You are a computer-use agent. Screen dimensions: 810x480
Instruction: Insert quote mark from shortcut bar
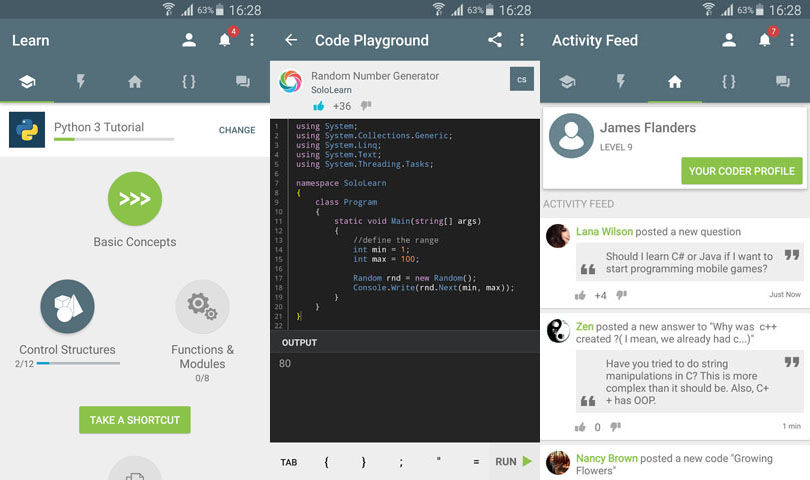(x=439, y=459)
